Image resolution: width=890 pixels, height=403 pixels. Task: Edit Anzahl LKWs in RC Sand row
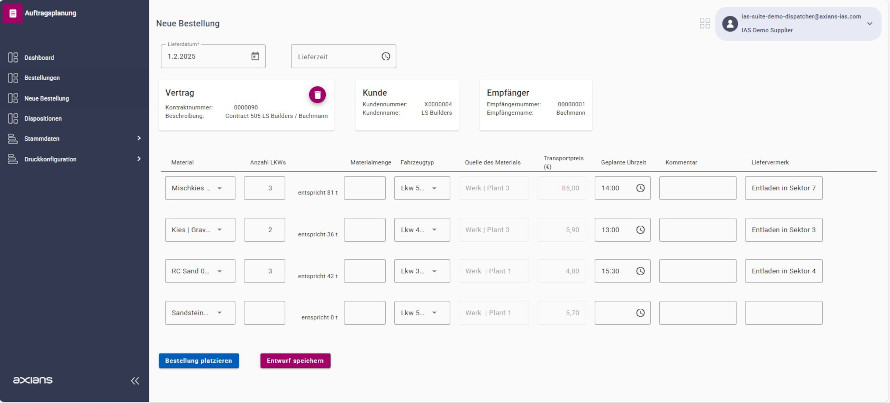pyautogui.click(x=265, y=271)
